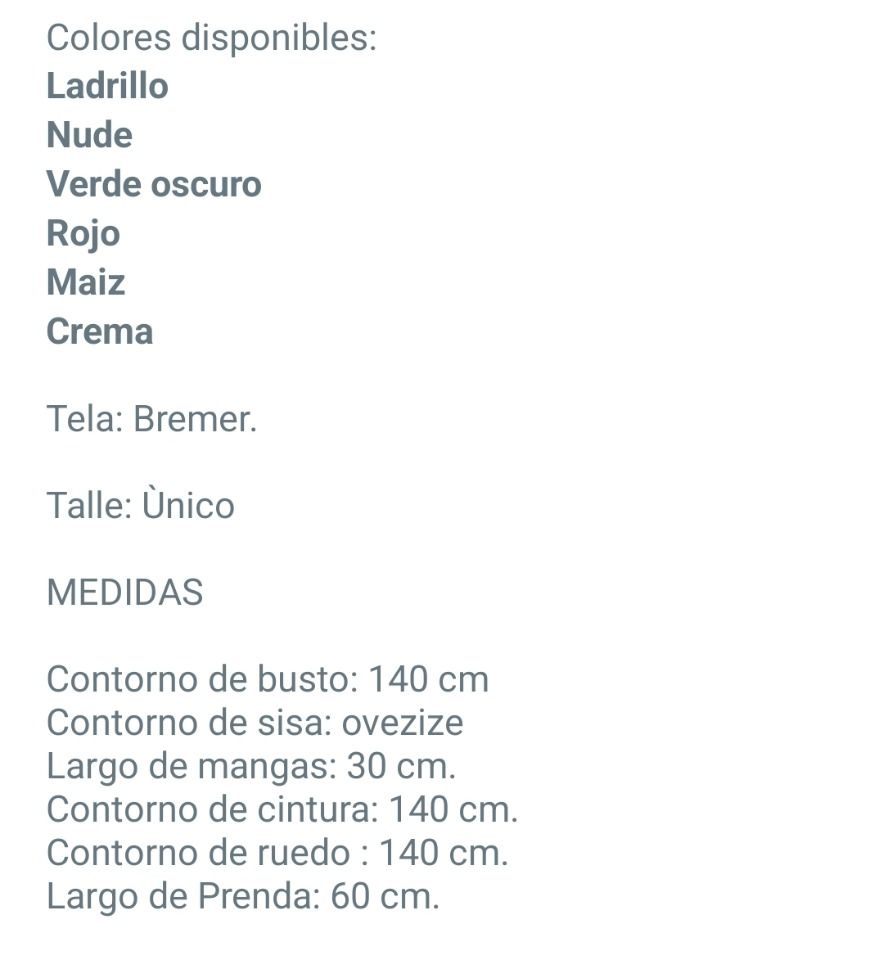Click the word 'ovezize' in the sisa line
Screen dimensions: 883x960
click(x=402, y=723)
